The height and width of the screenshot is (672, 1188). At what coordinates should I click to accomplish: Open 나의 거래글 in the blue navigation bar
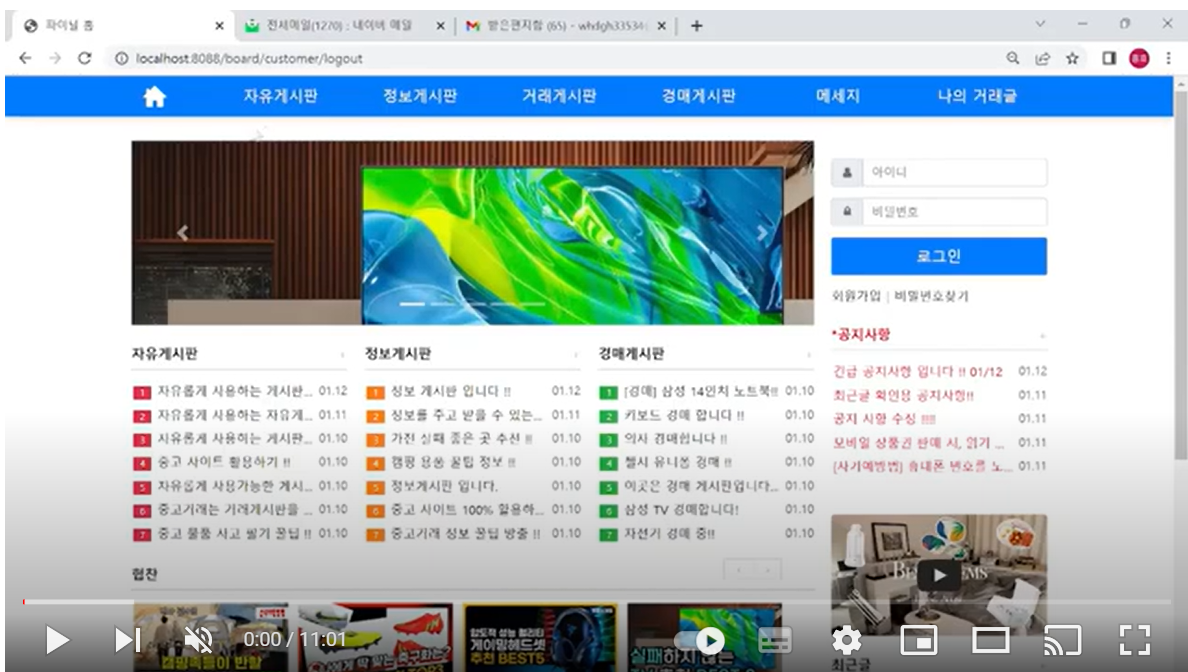(977, 96)
